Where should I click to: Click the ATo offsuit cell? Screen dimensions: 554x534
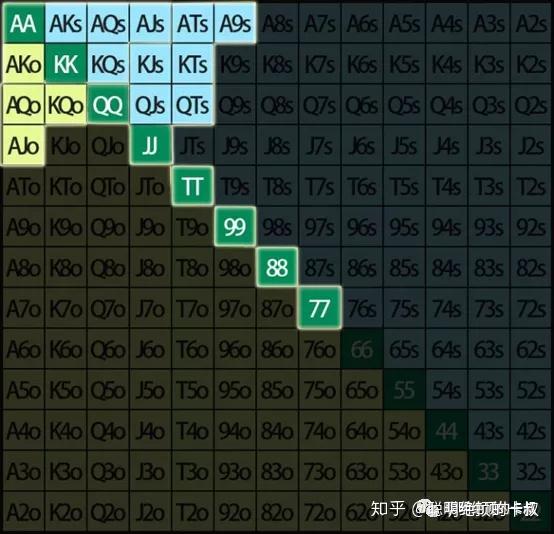click(x=23, y=186)
